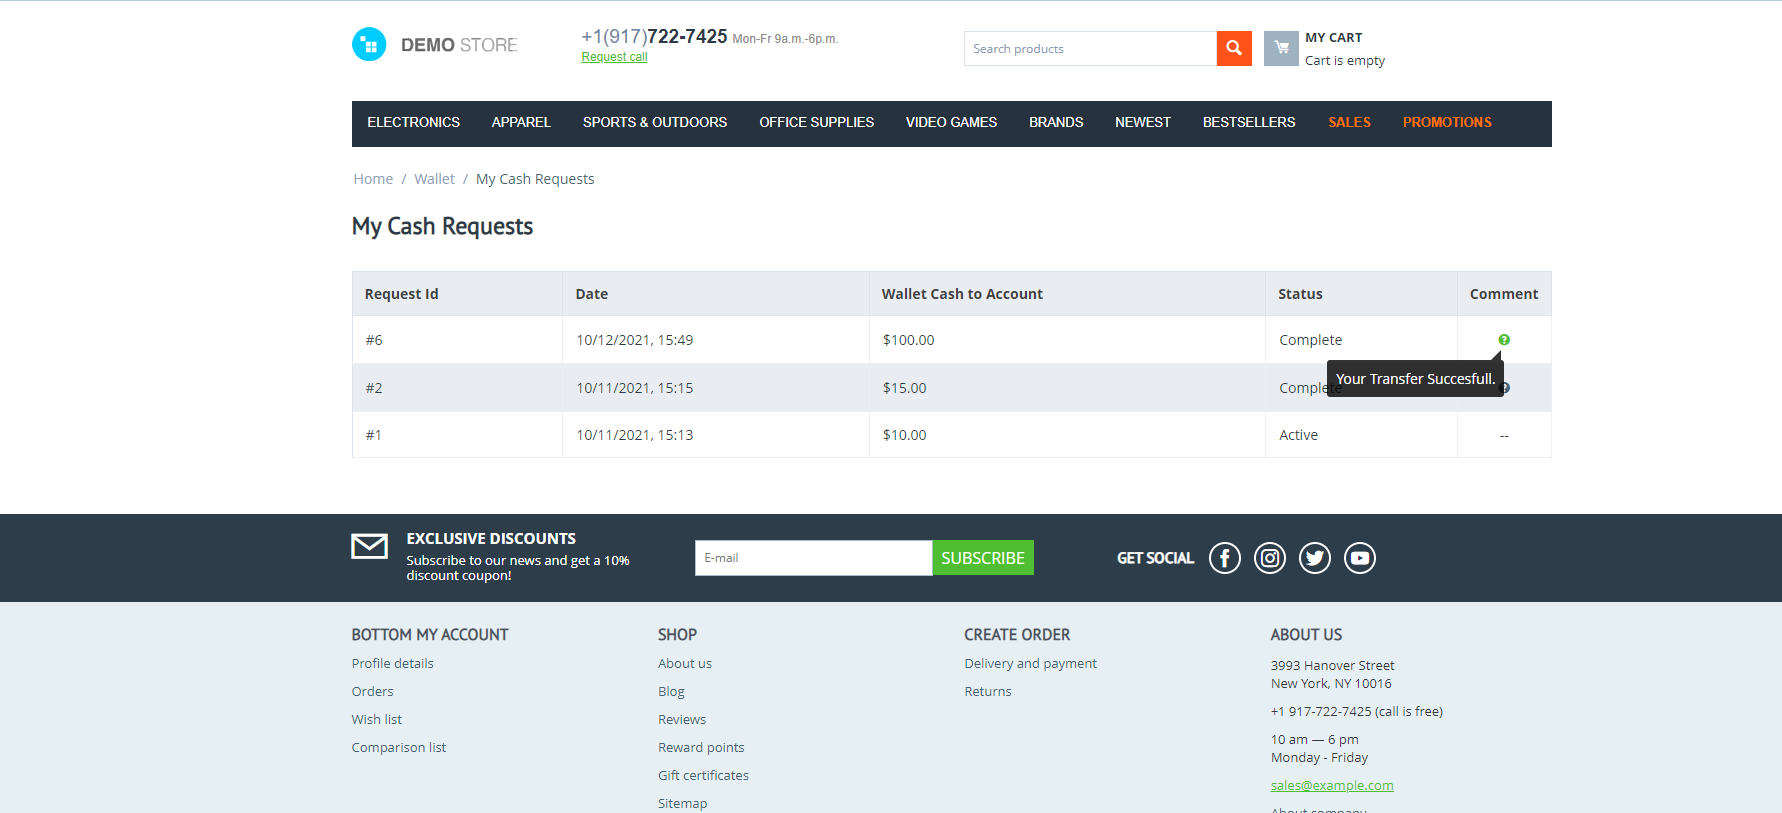Select request id #1 cell
The width and height of the screenshot is (1782, 813).
457,435
